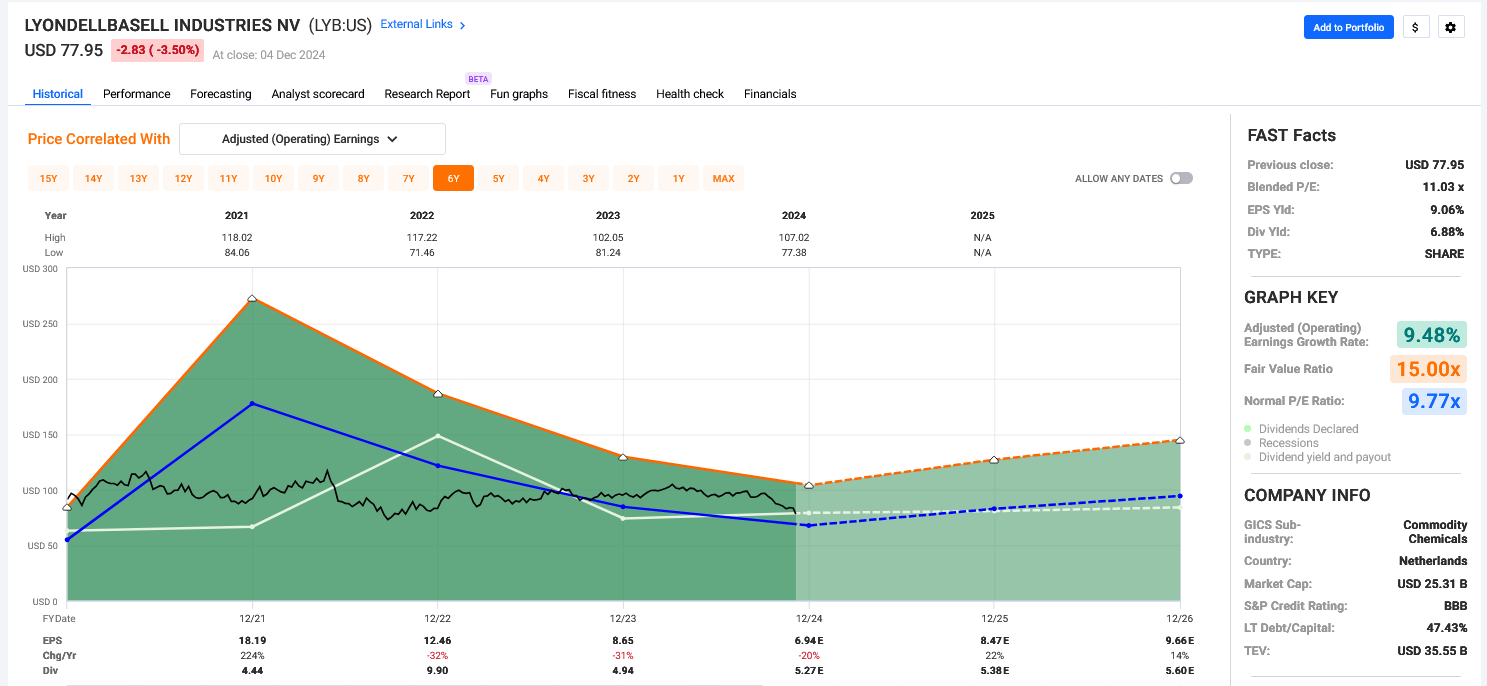
Task: Switch to the Health check tab
Action: click(x=690, y=93)
